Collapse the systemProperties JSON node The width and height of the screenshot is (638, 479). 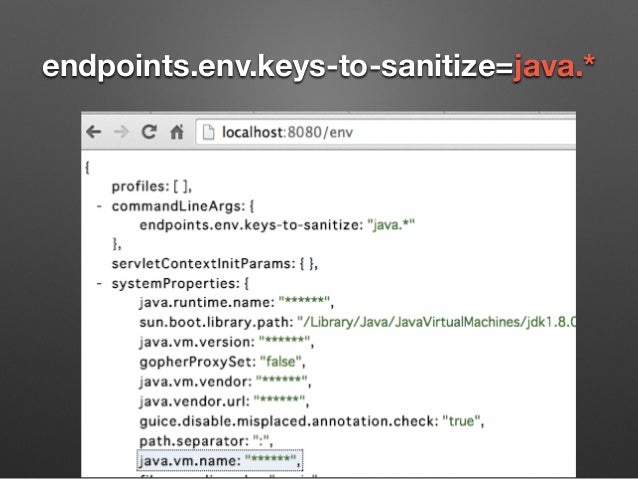pyautogui.click(x=99, y=283)
